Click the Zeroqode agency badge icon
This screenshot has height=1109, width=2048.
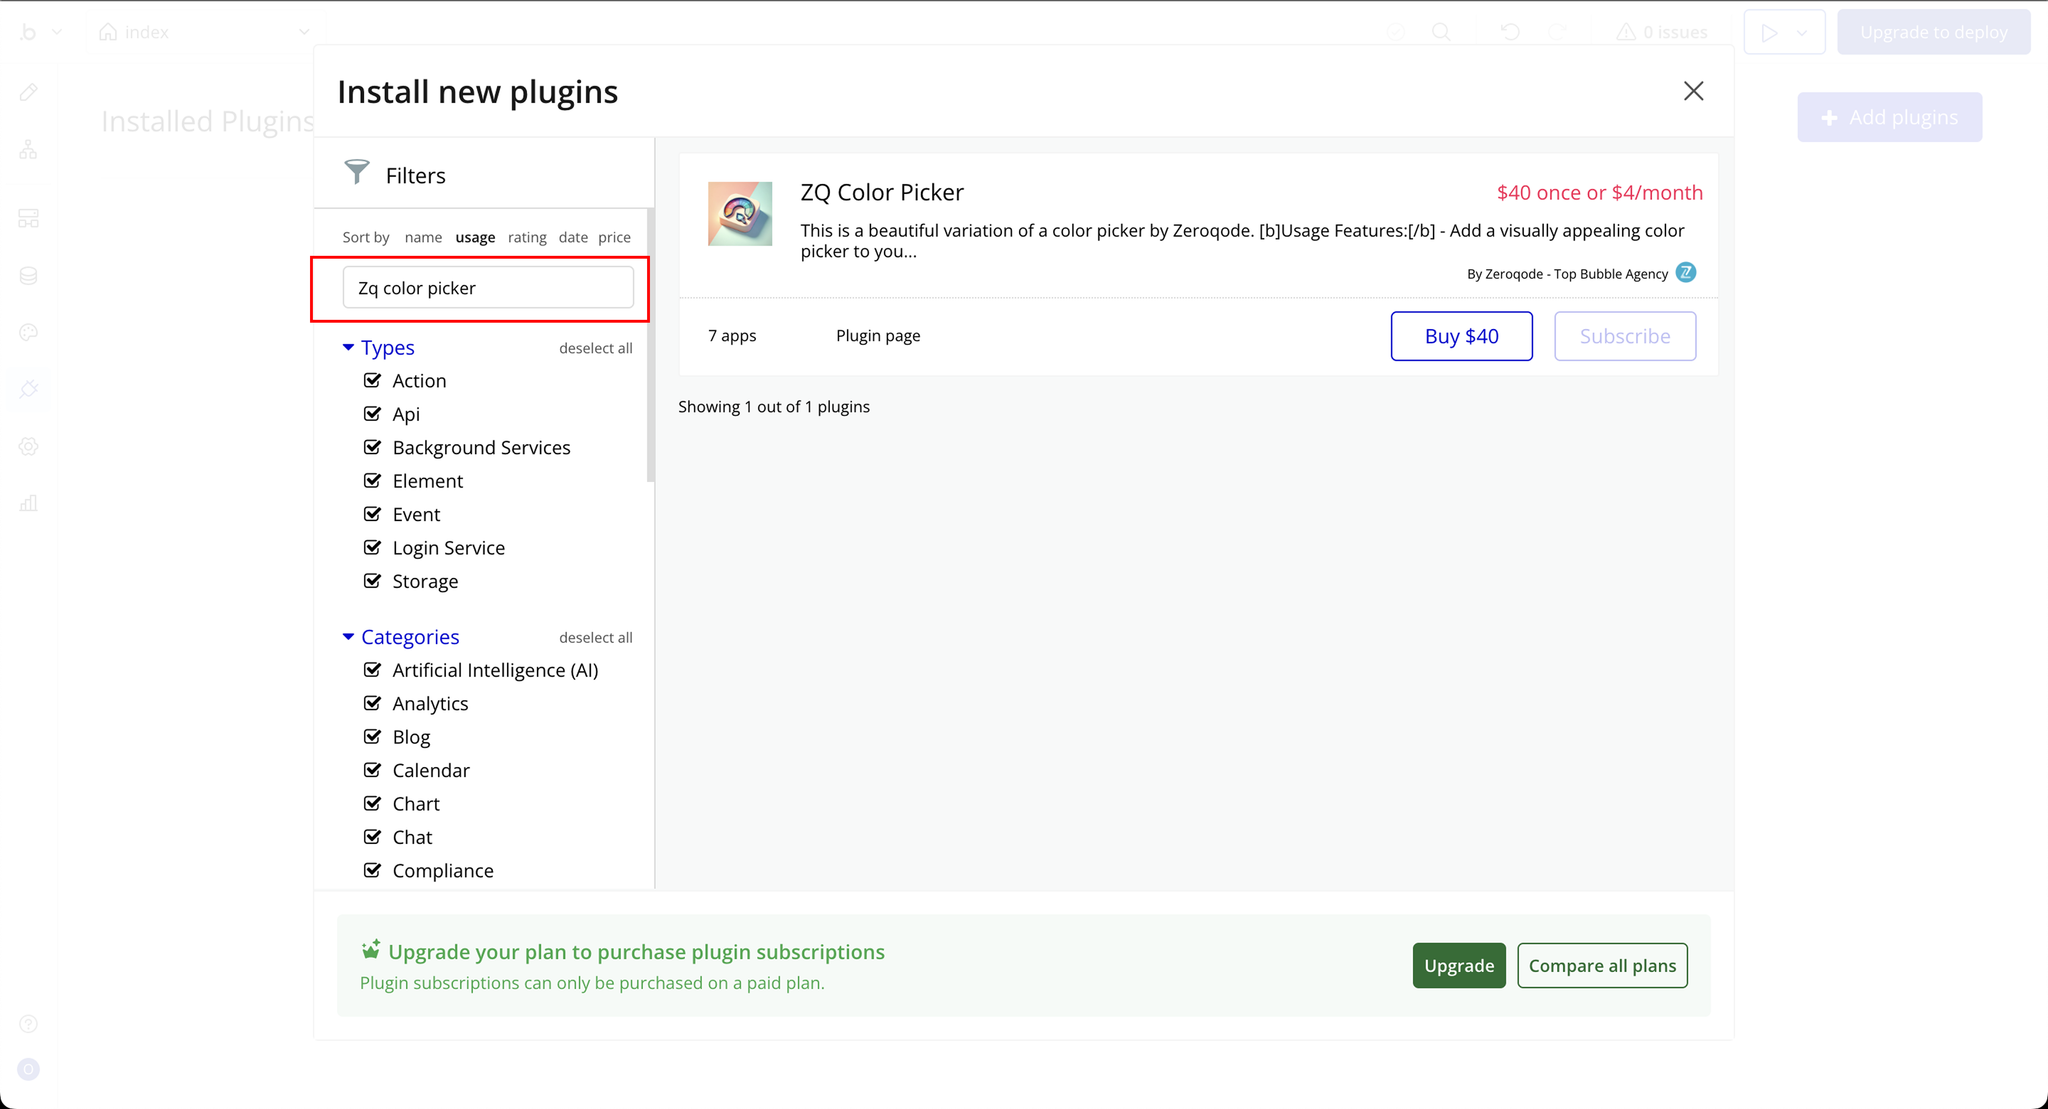click(x=1686, y=272)
